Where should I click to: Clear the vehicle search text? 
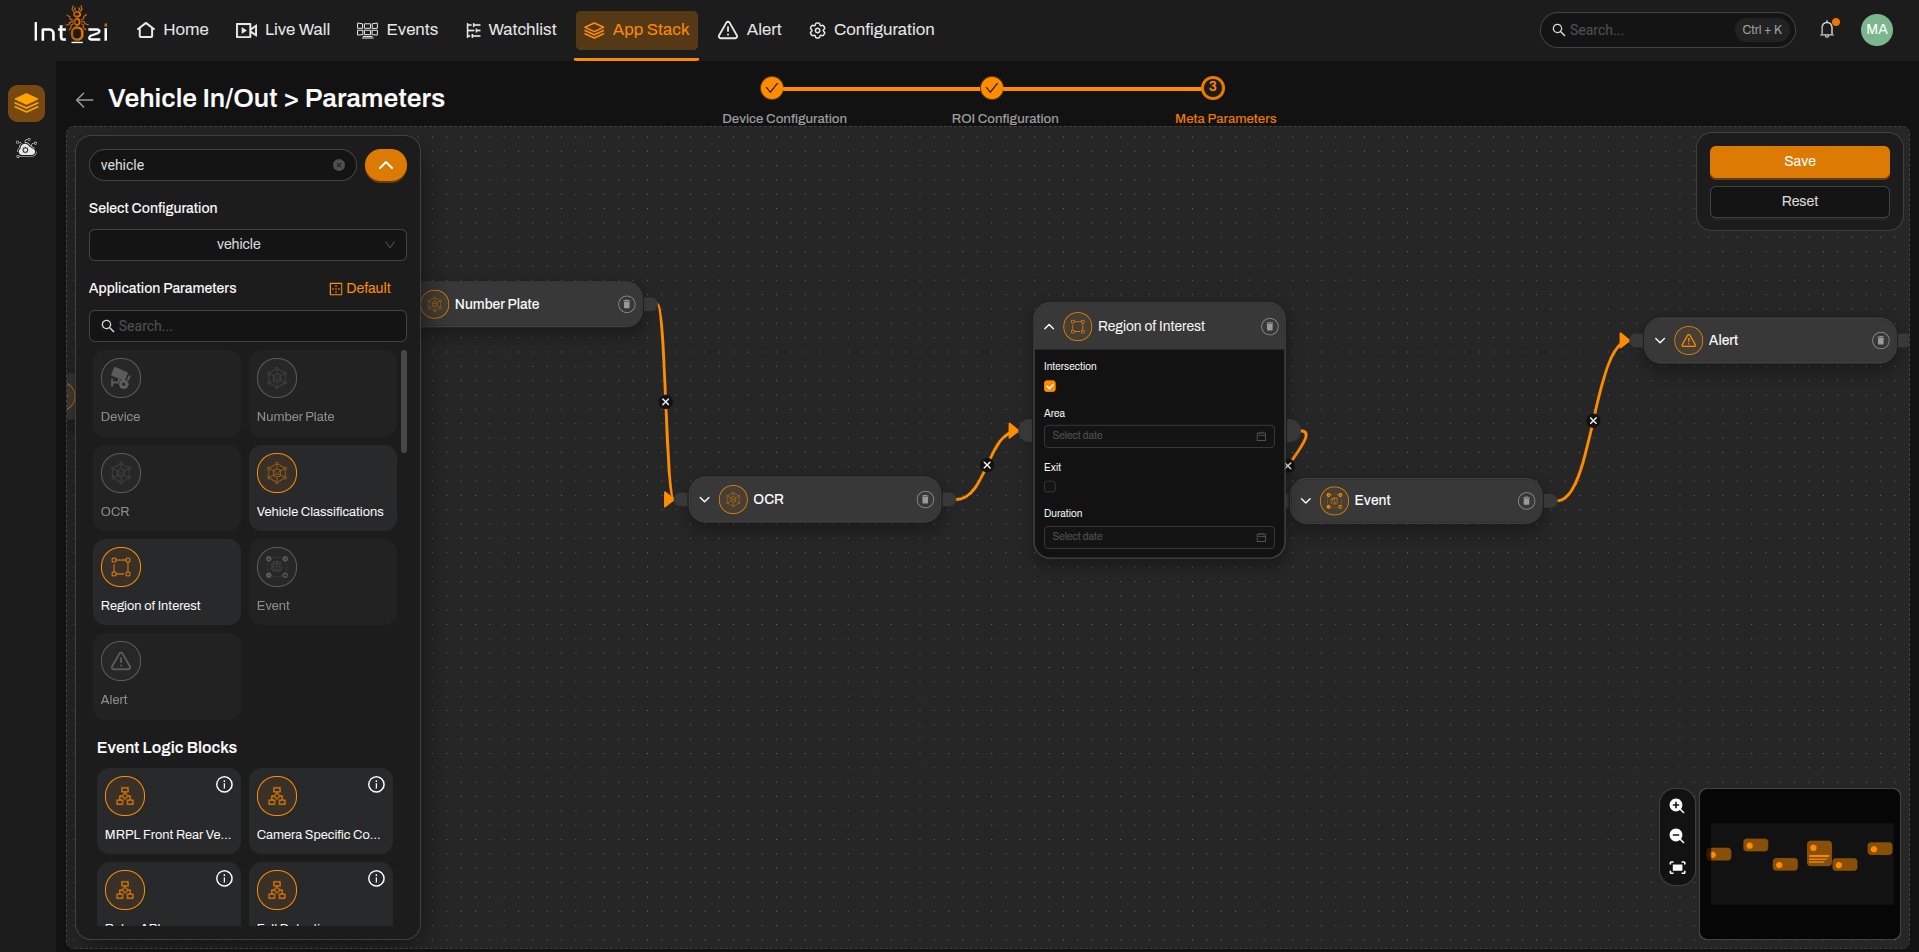pyautogui.click(x=339, y=165)
